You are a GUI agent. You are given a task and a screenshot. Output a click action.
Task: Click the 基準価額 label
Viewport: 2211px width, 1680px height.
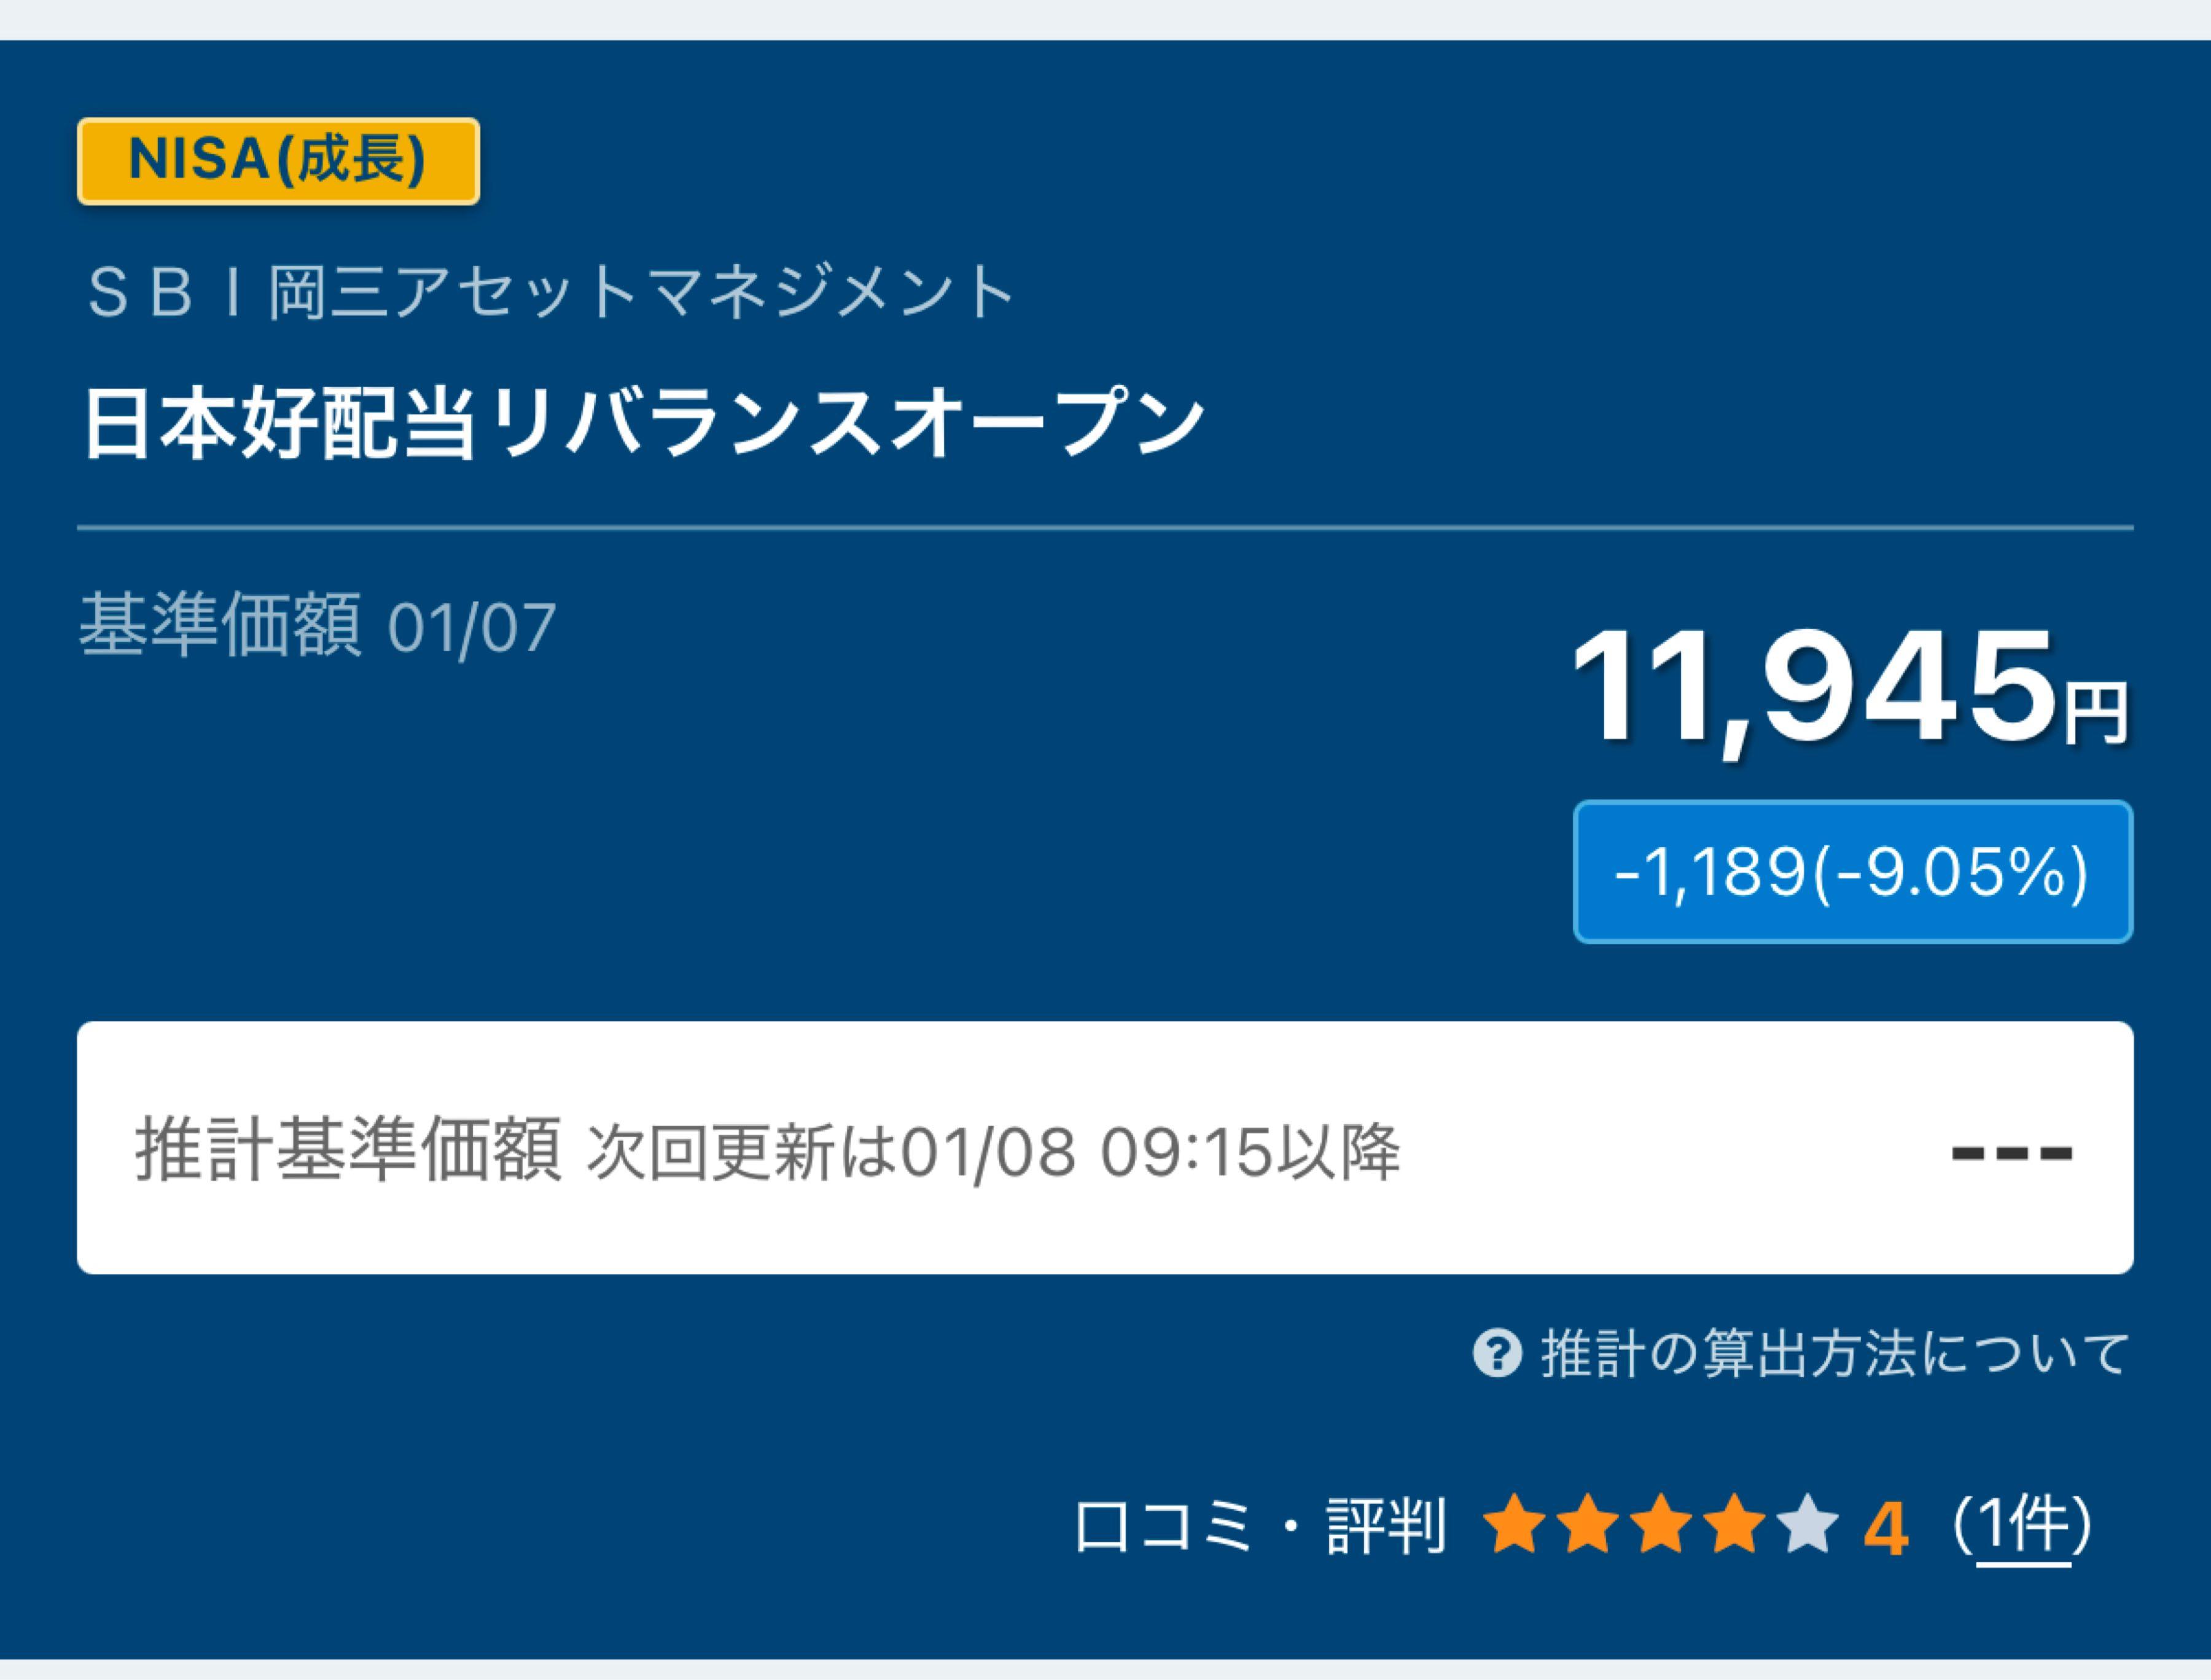(x=220, y=625)
